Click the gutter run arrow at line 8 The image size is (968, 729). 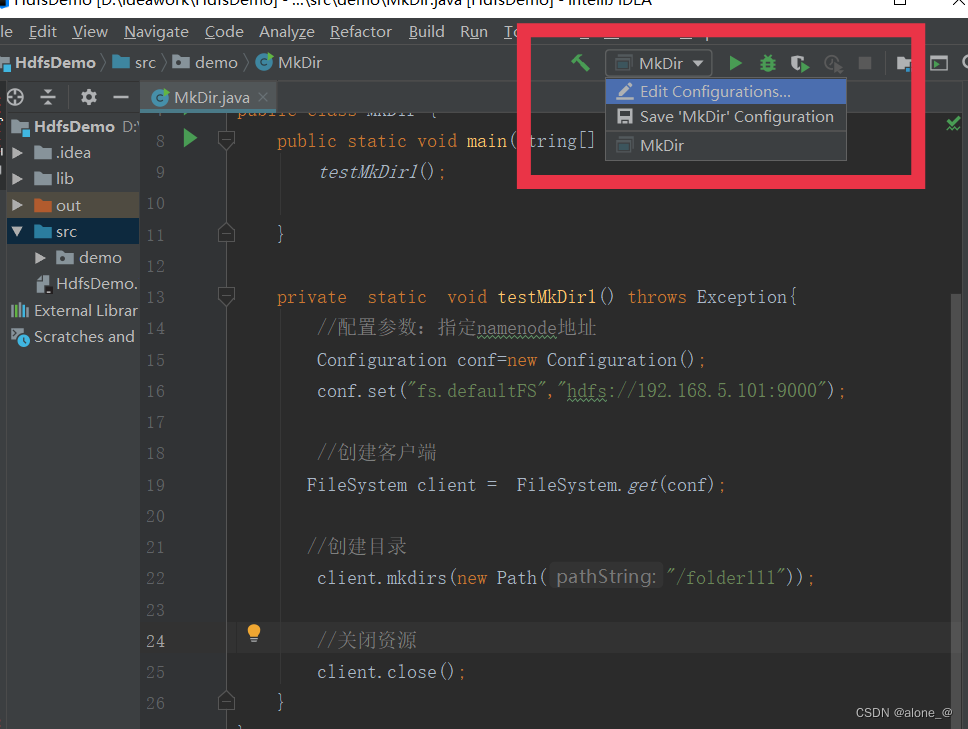pyautogui.click(x=190, y=138)
